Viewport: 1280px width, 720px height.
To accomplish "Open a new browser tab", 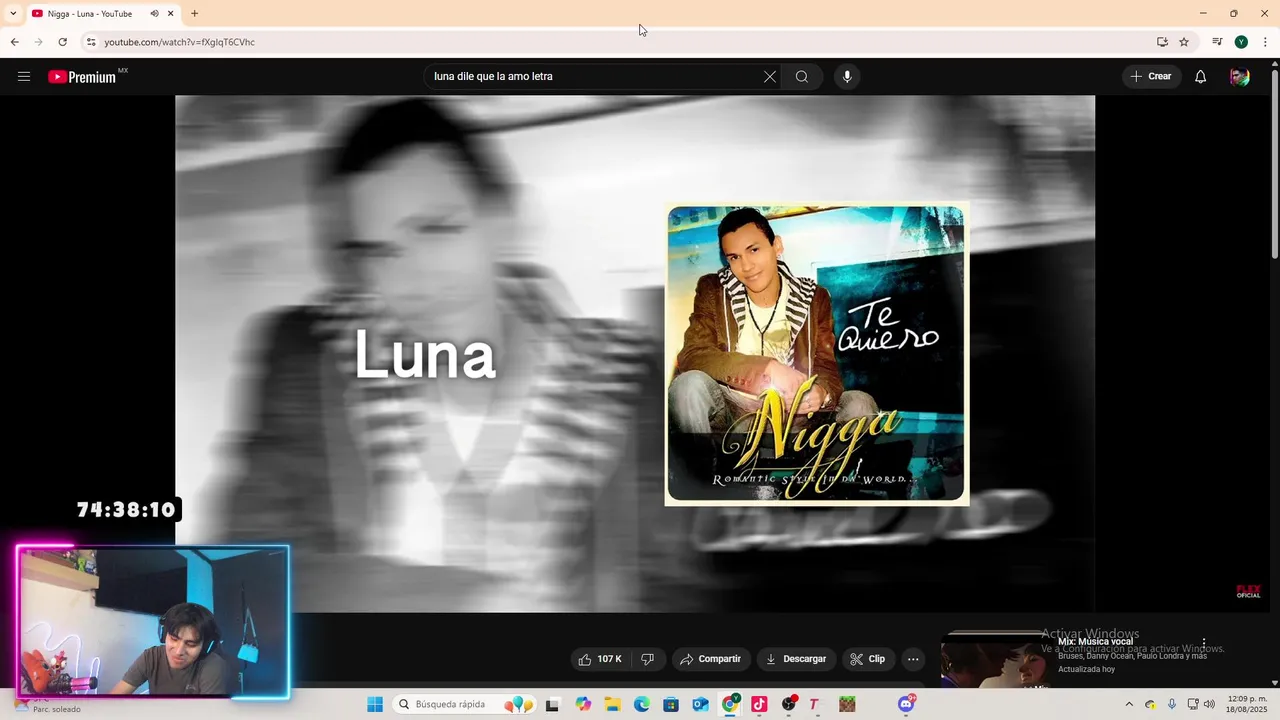I will click(x=194, y=13).
